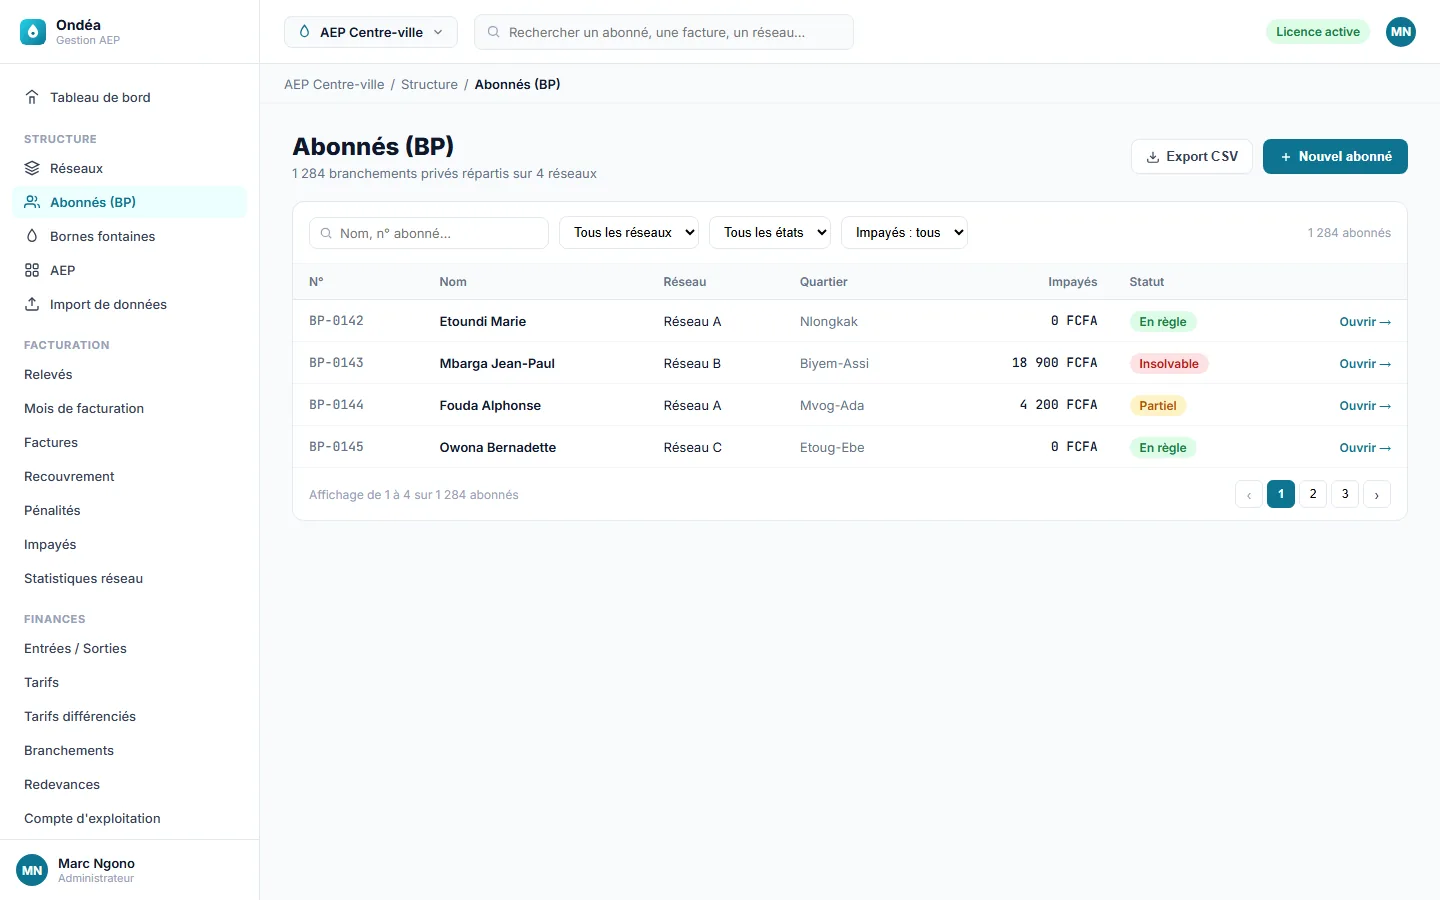1440x900 pixels.
Task: Navigate to Structure breadcrumb
Action: 429,85
